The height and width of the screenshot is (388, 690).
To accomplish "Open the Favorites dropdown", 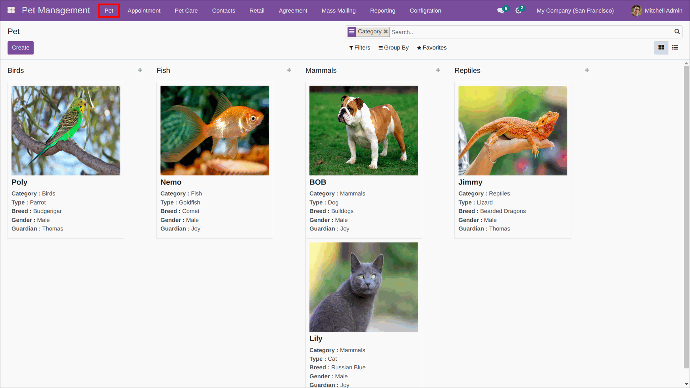I will [432, 48].
